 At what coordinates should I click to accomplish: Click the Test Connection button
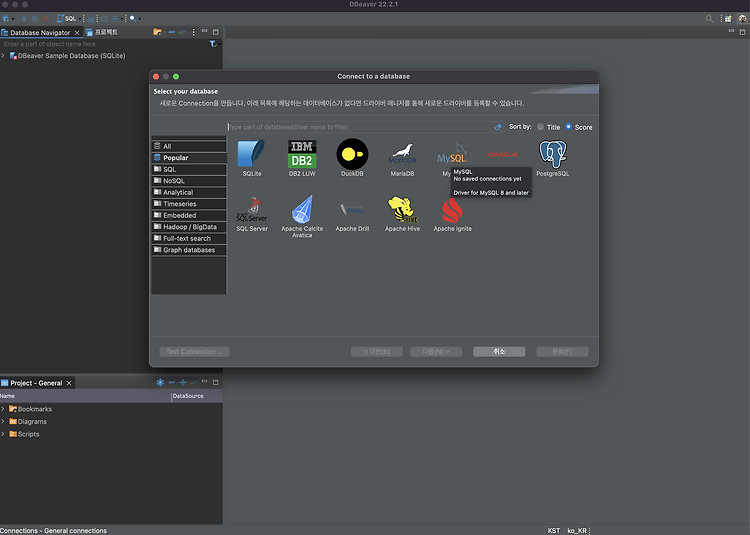(194, 351)
